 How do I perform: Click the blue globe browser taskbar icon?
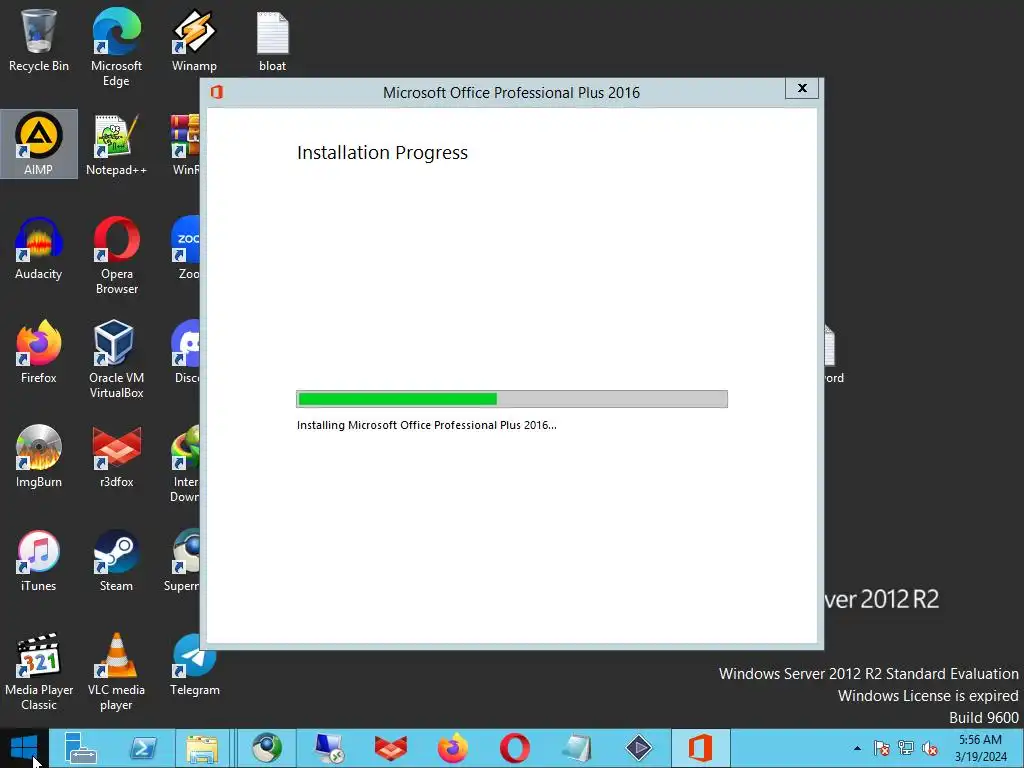coord(266,748)
